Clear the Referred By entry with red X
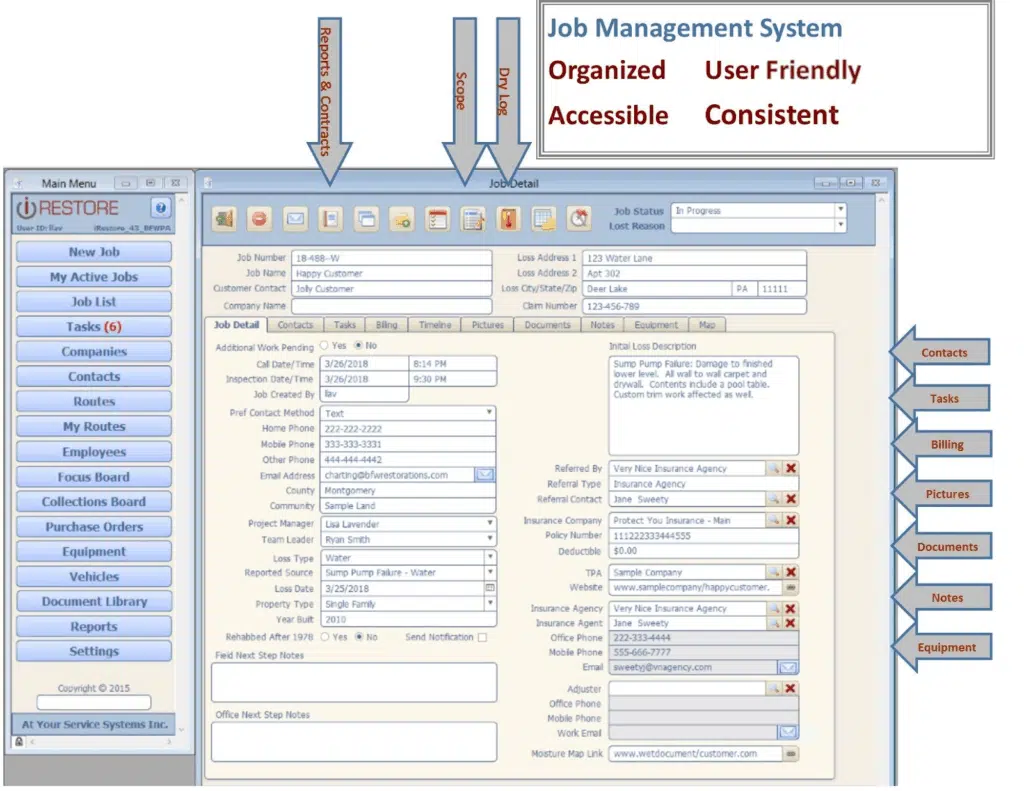Viewport: 1024px width, 791px height. [x=790, y=468]
